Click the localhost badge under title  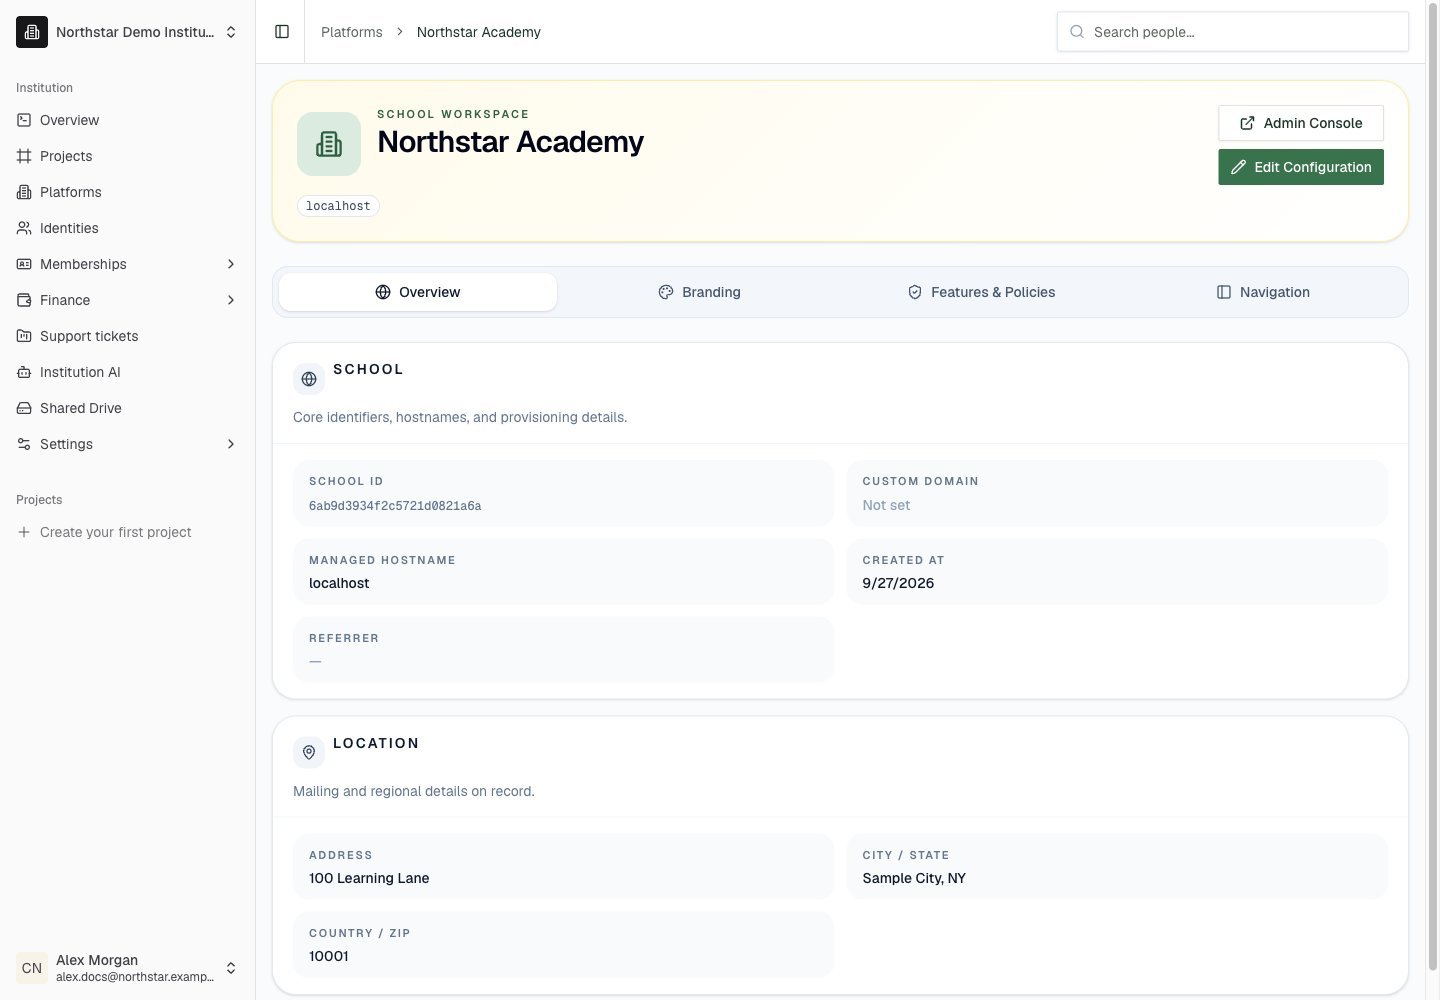click(x=338, y=206)
